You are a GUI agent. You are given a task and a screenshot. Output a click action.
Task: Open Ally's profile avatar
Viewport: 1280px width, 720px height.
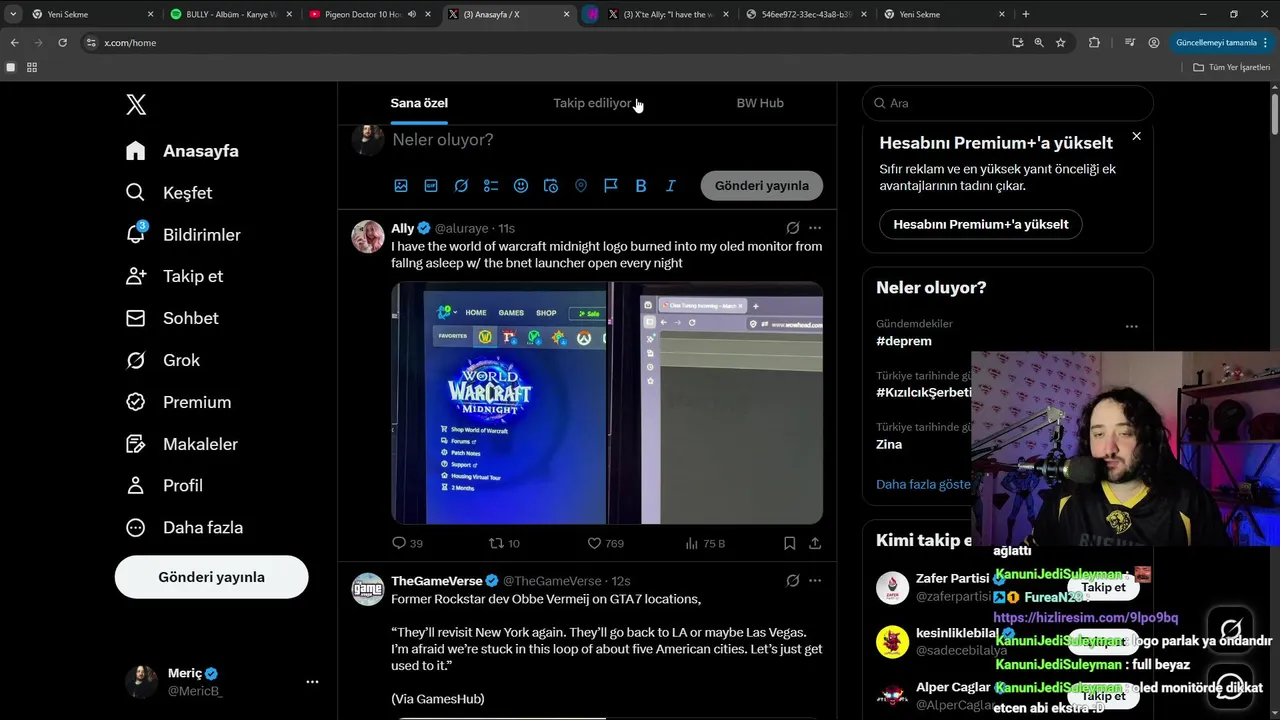368,237
